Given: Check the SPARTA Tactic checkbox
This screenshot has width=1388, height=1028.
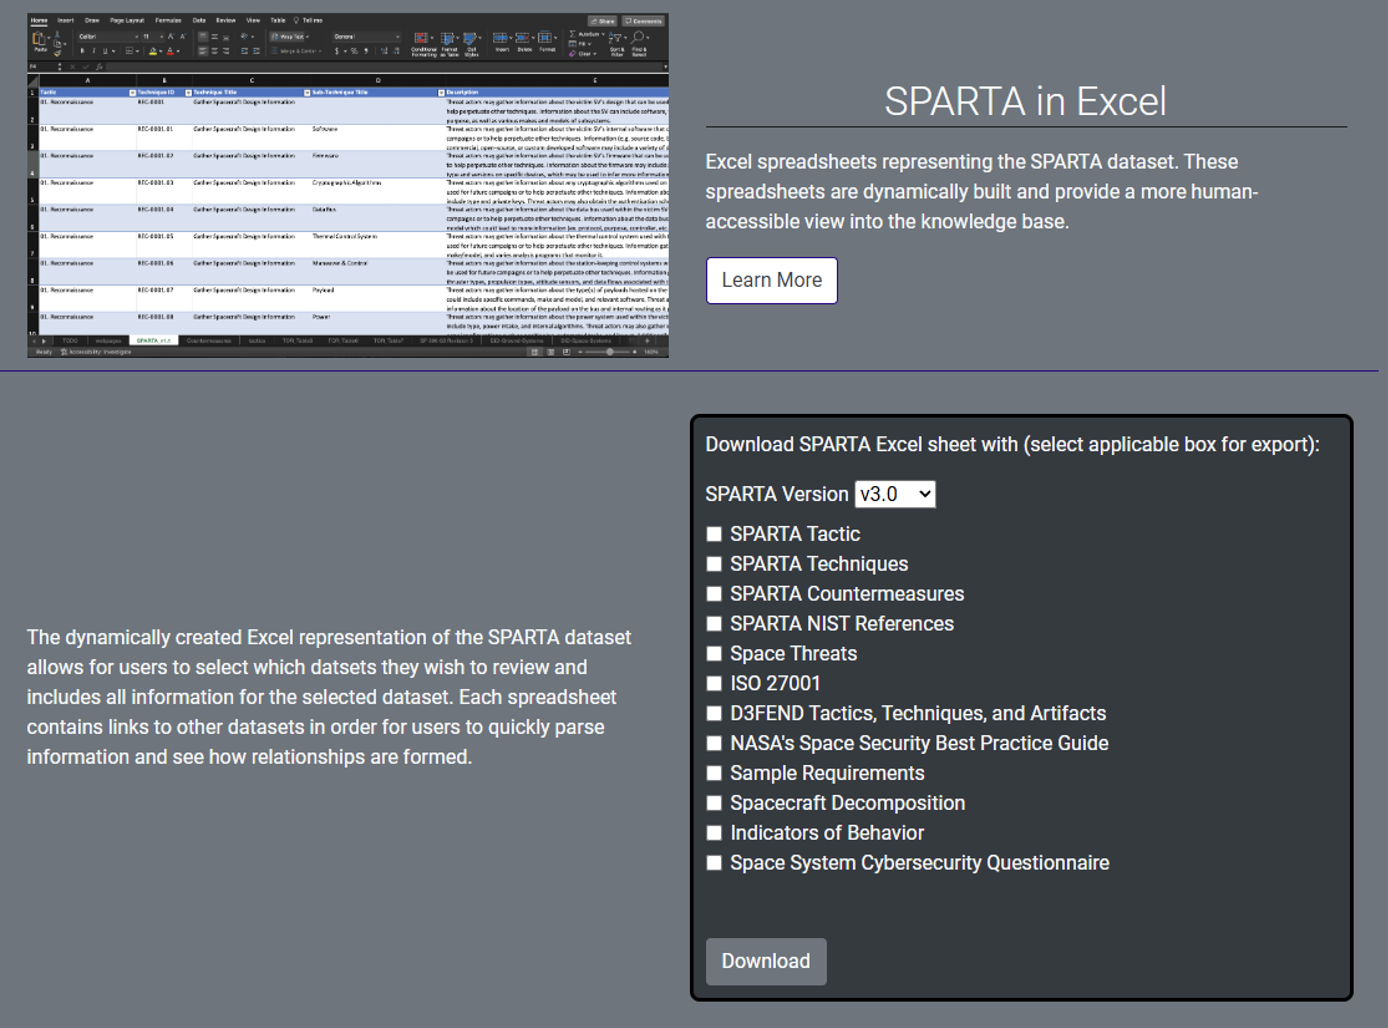Looking at the screenshot, I should (714, 534).
